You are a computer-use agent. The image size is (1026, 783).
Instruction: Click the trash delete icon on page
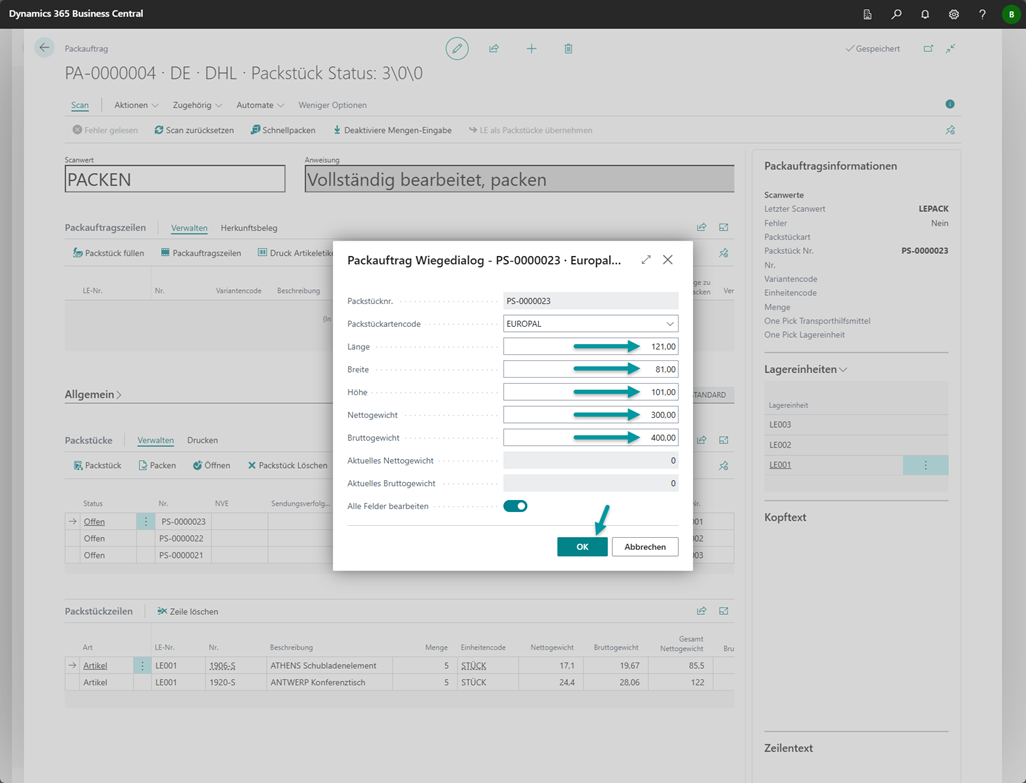[x=568, y=48]
